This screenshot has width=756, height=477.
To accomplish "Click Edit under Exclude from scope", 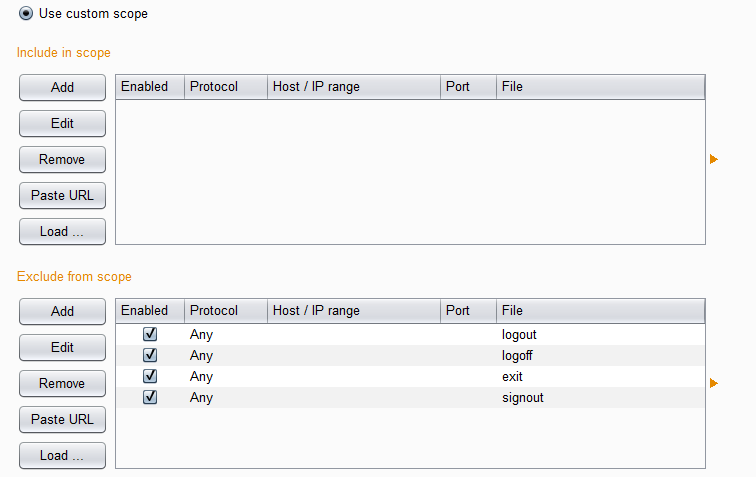I will 62,348.
